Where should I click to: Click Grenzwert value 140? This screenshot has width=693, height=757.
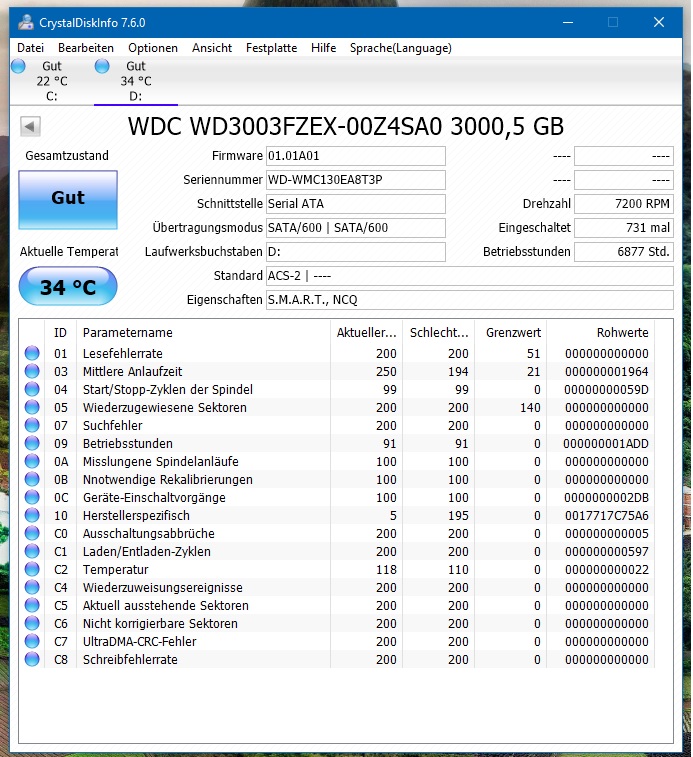pos(530,407)
